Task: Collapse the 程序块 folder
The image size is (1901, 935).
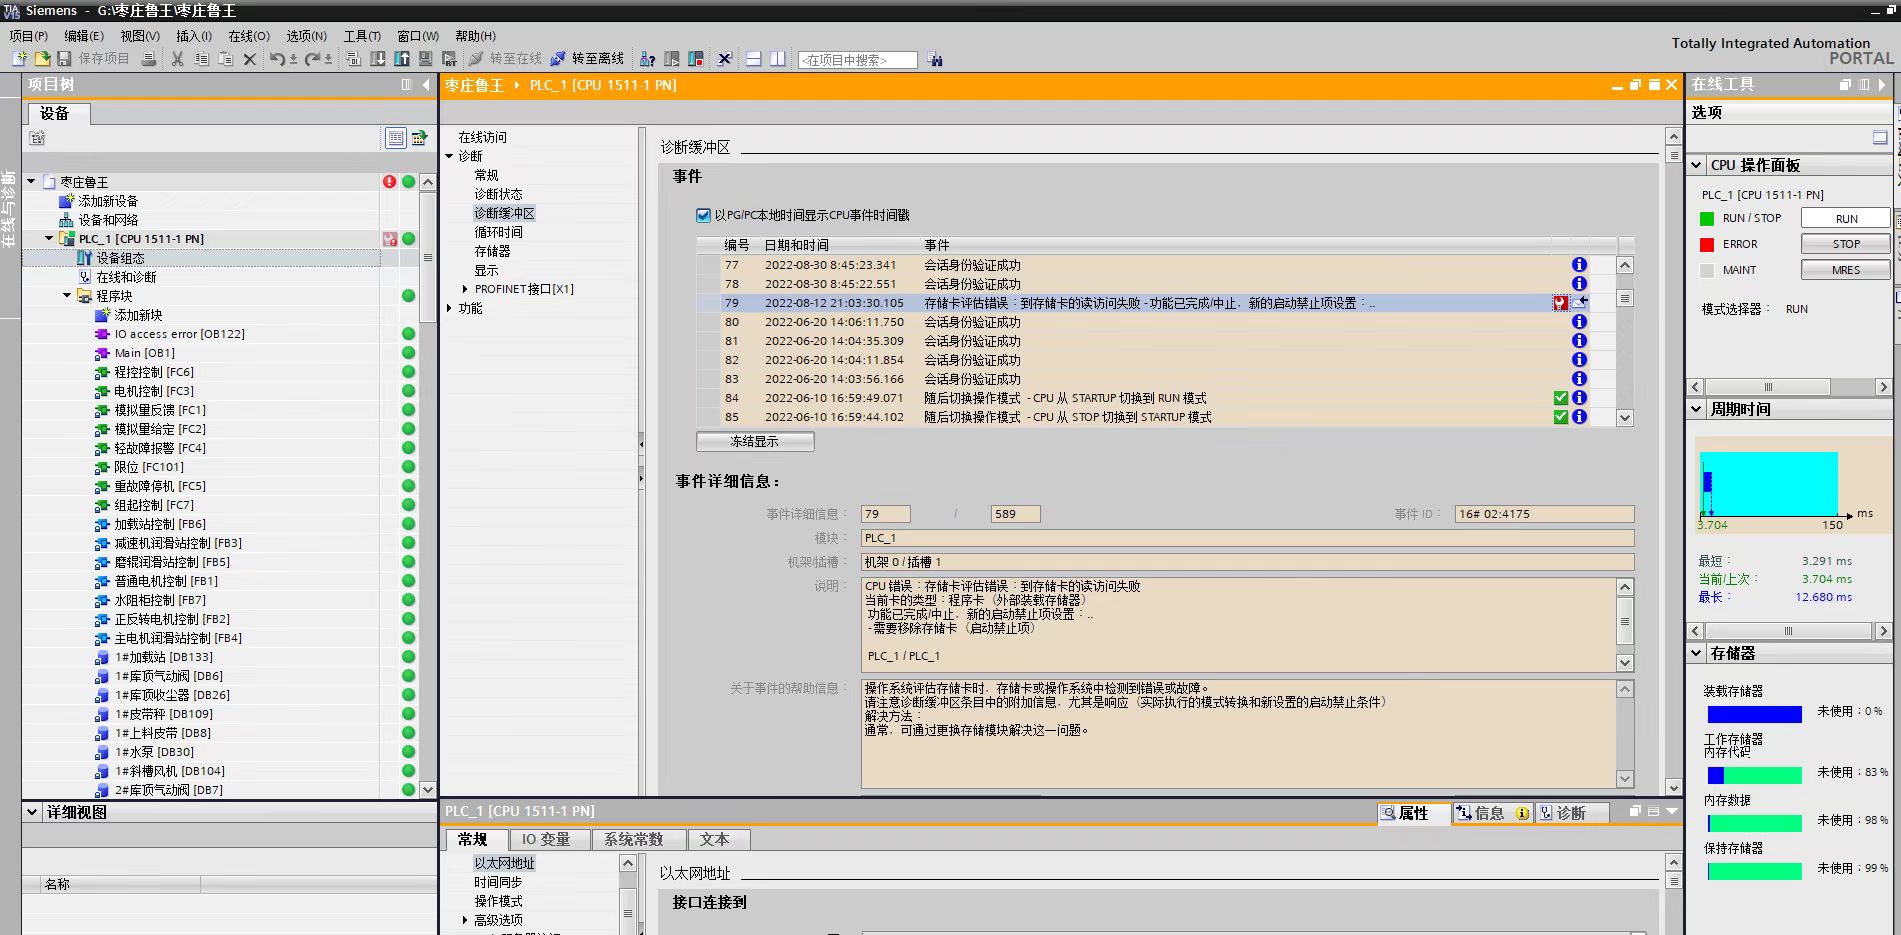Action: coord(67,296)
